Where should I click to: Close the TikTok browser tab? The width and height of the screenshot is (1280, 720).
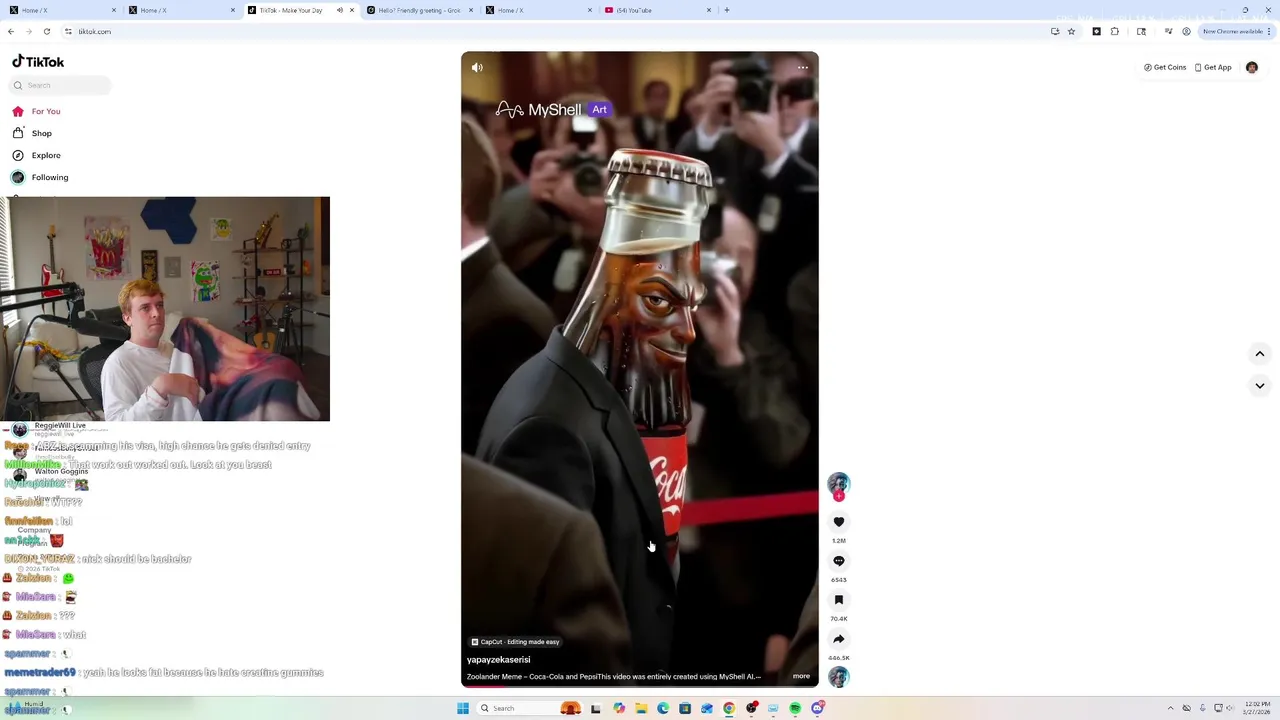(351, 10)
